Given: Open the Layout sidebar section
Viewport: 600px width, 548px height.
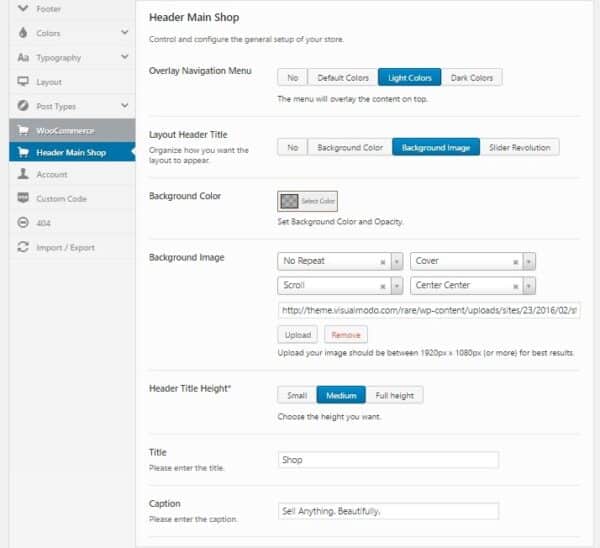Looking at the screenshot, I should (72, 82).
